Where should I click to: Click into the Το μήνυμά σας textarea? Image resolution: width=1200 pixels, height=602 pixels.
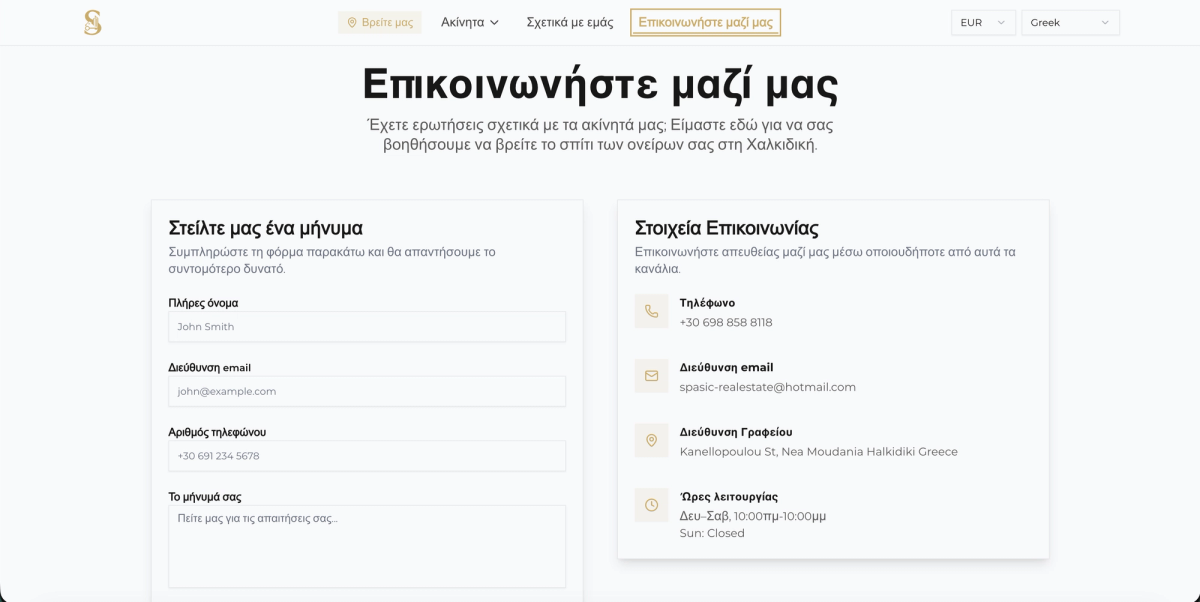pos(367,546)
